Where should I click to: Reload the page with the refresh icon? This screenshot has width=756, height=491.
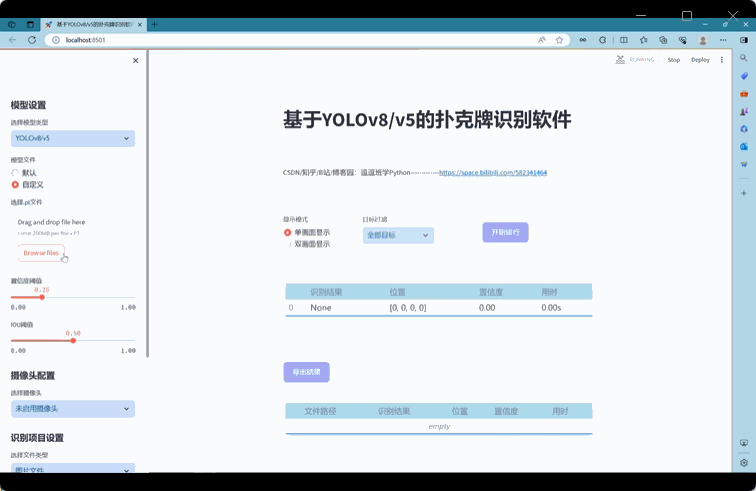point(32,40)
